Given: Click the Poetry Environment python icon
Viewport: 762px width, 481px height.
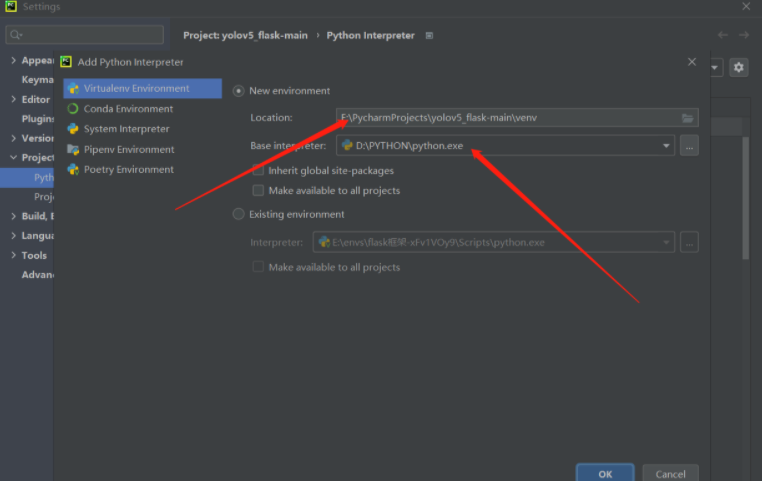Looking at the screenshot, I should point(73,170).
